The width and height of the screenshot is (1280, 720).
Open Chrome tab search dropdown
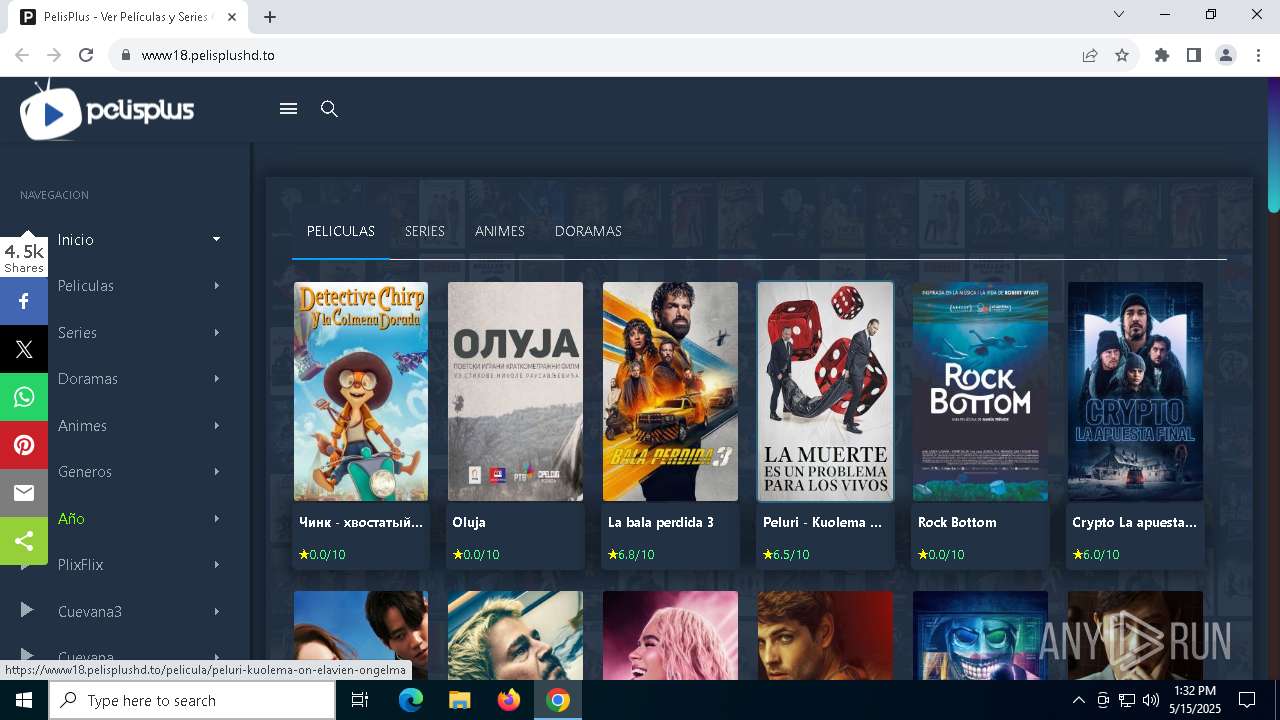coord(1119,14)
